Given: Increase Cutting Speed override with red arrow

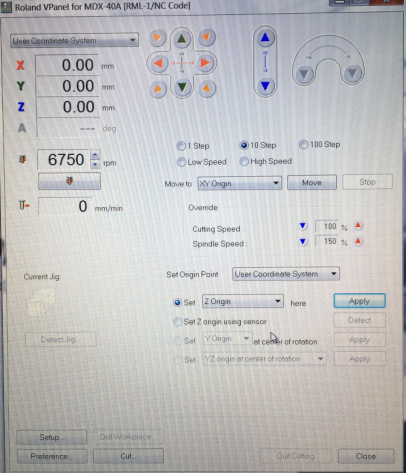Looking at the screenshot, I should tap(358, 226).
